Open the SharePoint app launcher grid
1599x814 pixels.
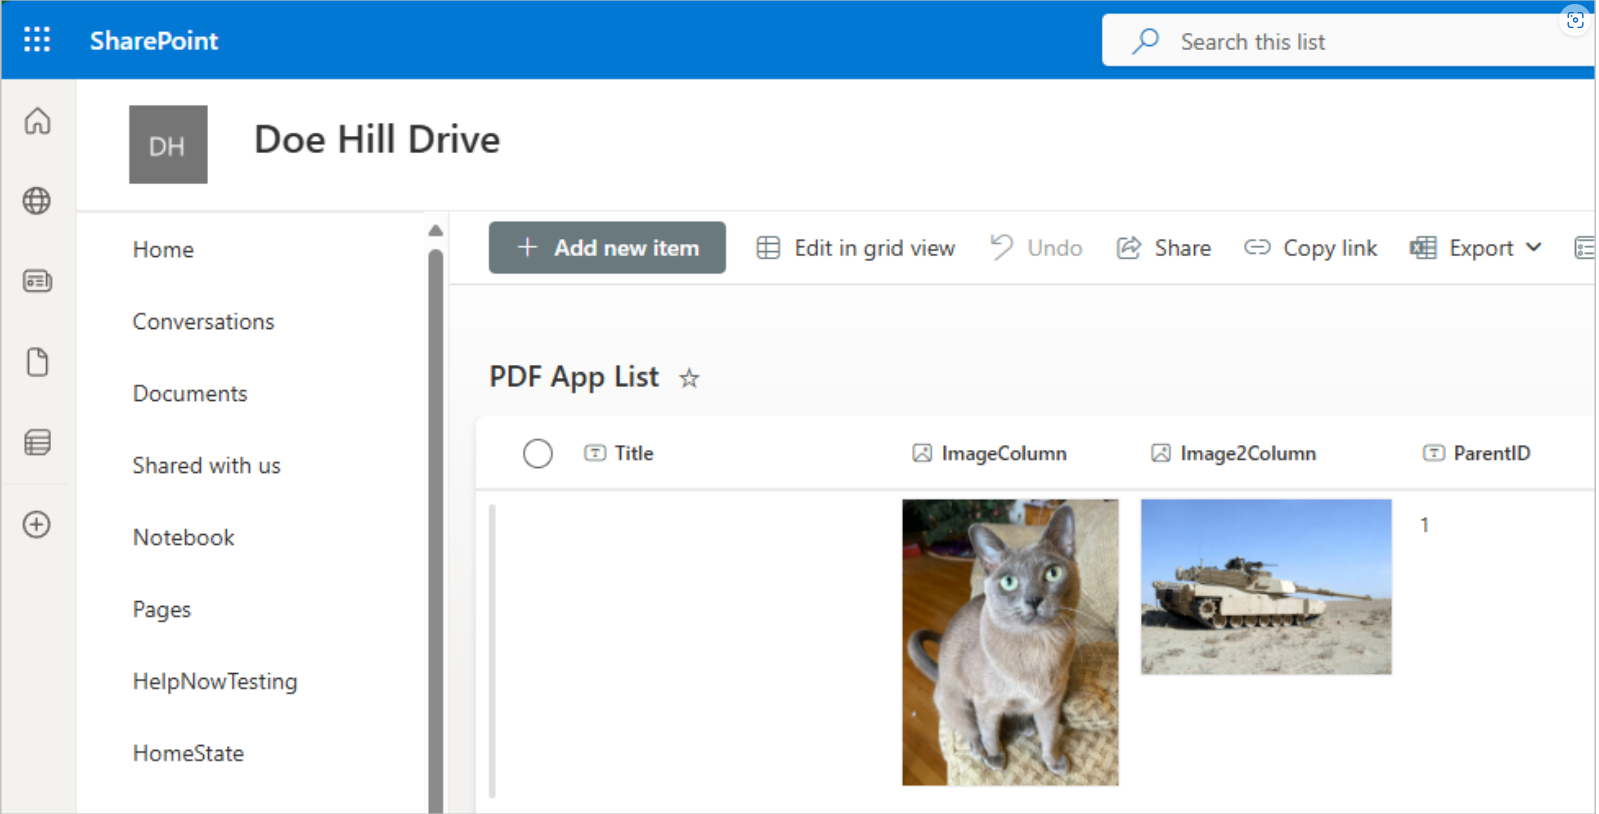[37, 40]
